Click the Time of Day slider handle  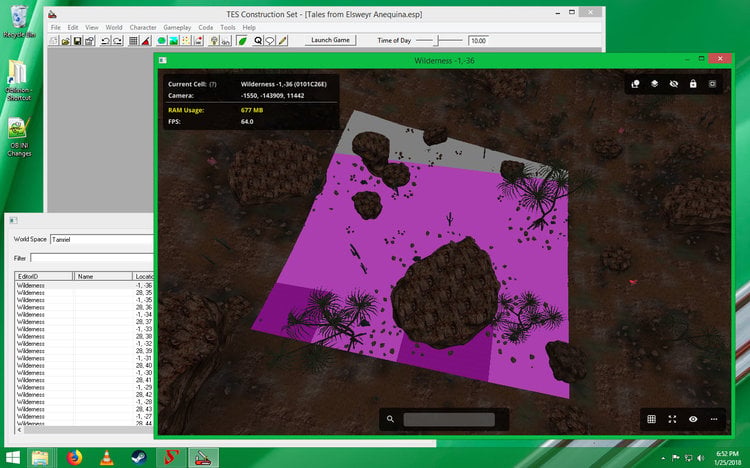click(436, 41)
